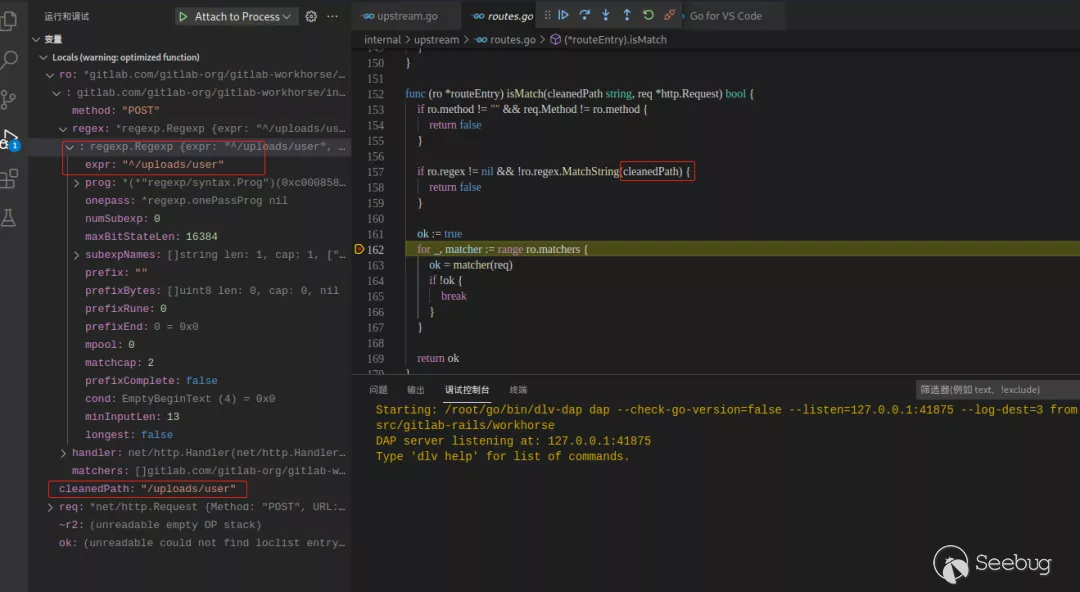Screen dimensions: 1080x592
Task: Click the Continue debug button
Action: 563,16
